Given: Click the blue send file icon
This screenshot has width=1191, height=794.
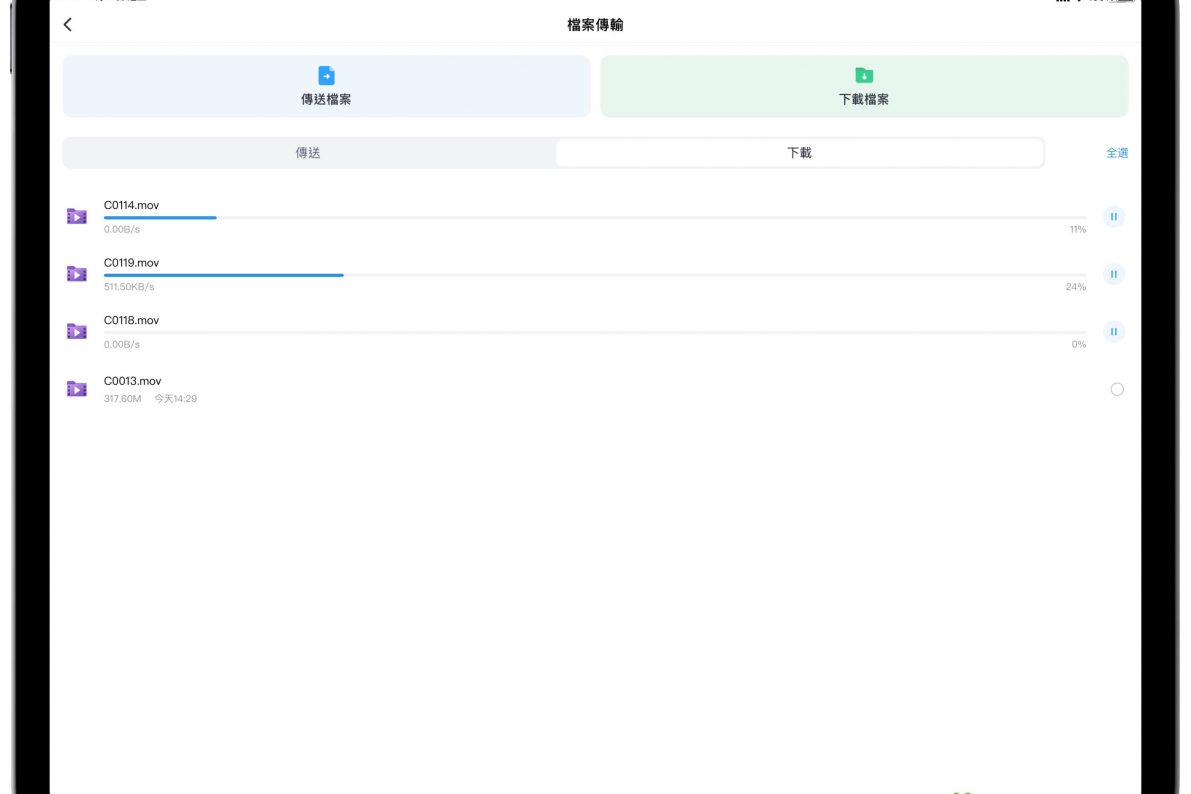Looking at the screenshot, I should click(x=326, y=76).
